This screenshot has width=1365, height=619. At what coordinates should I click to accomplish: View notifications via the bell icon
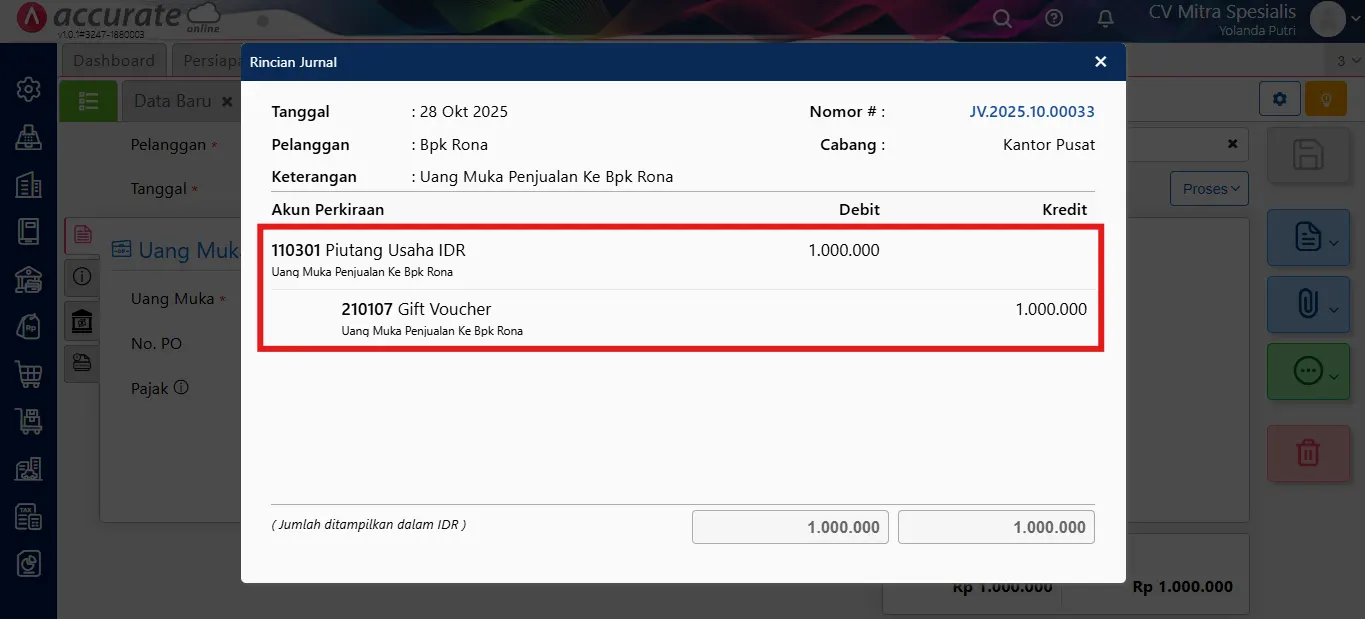[1105, 18]
